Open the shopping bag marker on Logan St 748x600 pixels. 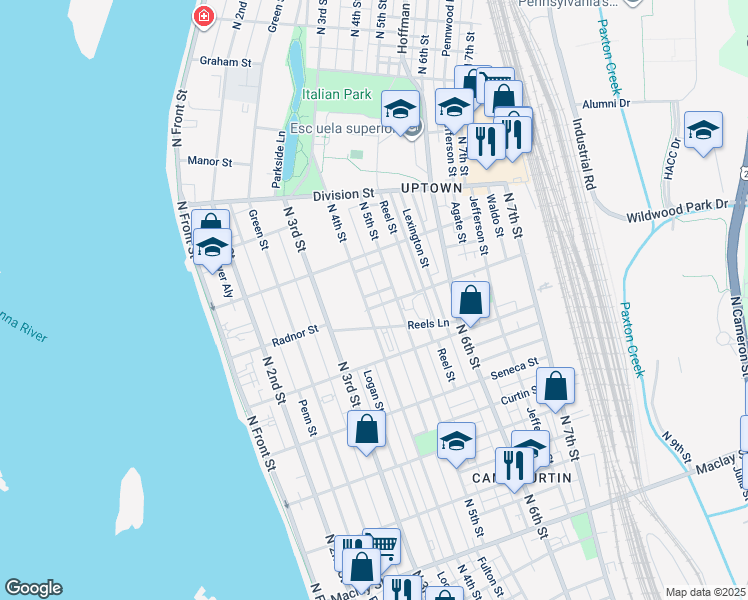[x=366, y=432]
